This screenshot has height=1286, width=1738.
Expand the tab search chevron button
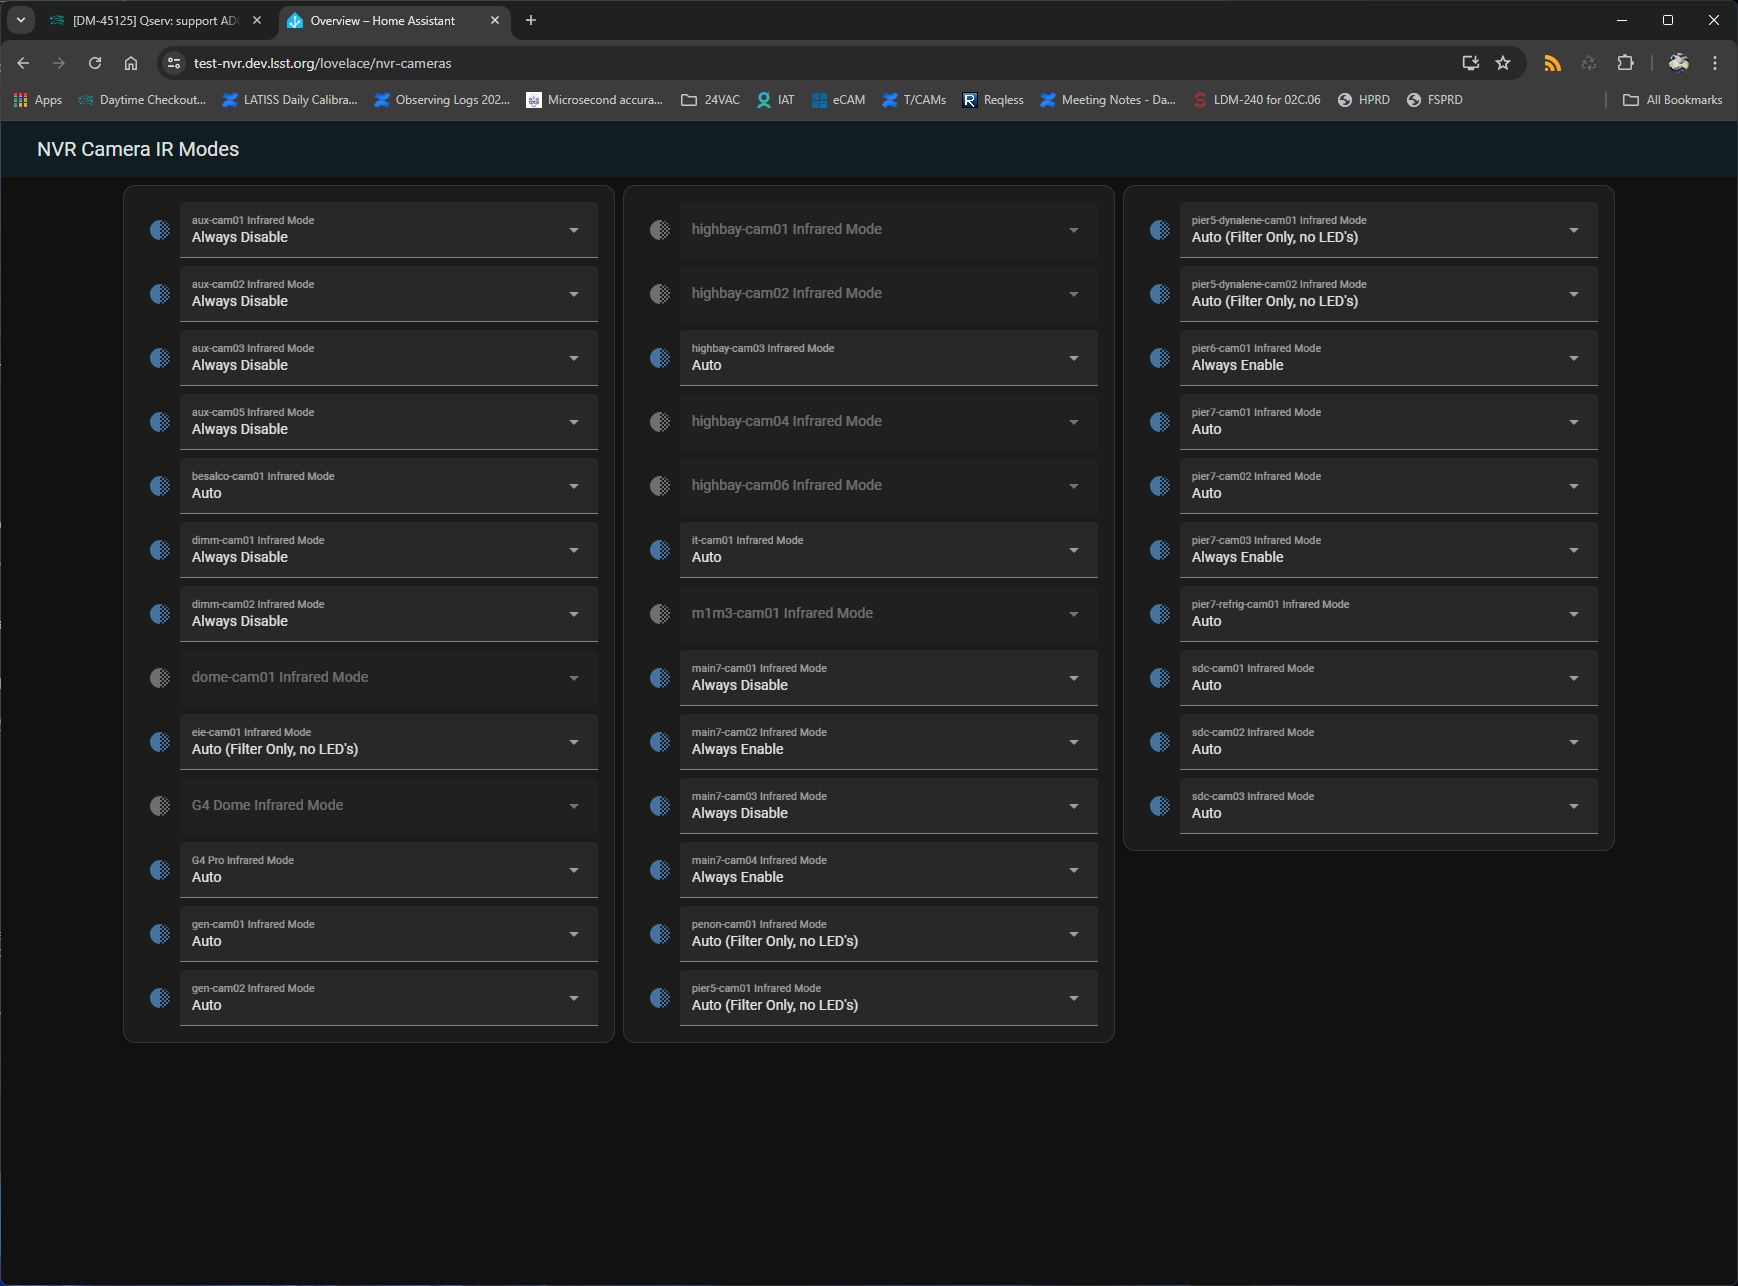tap(20, 20)
